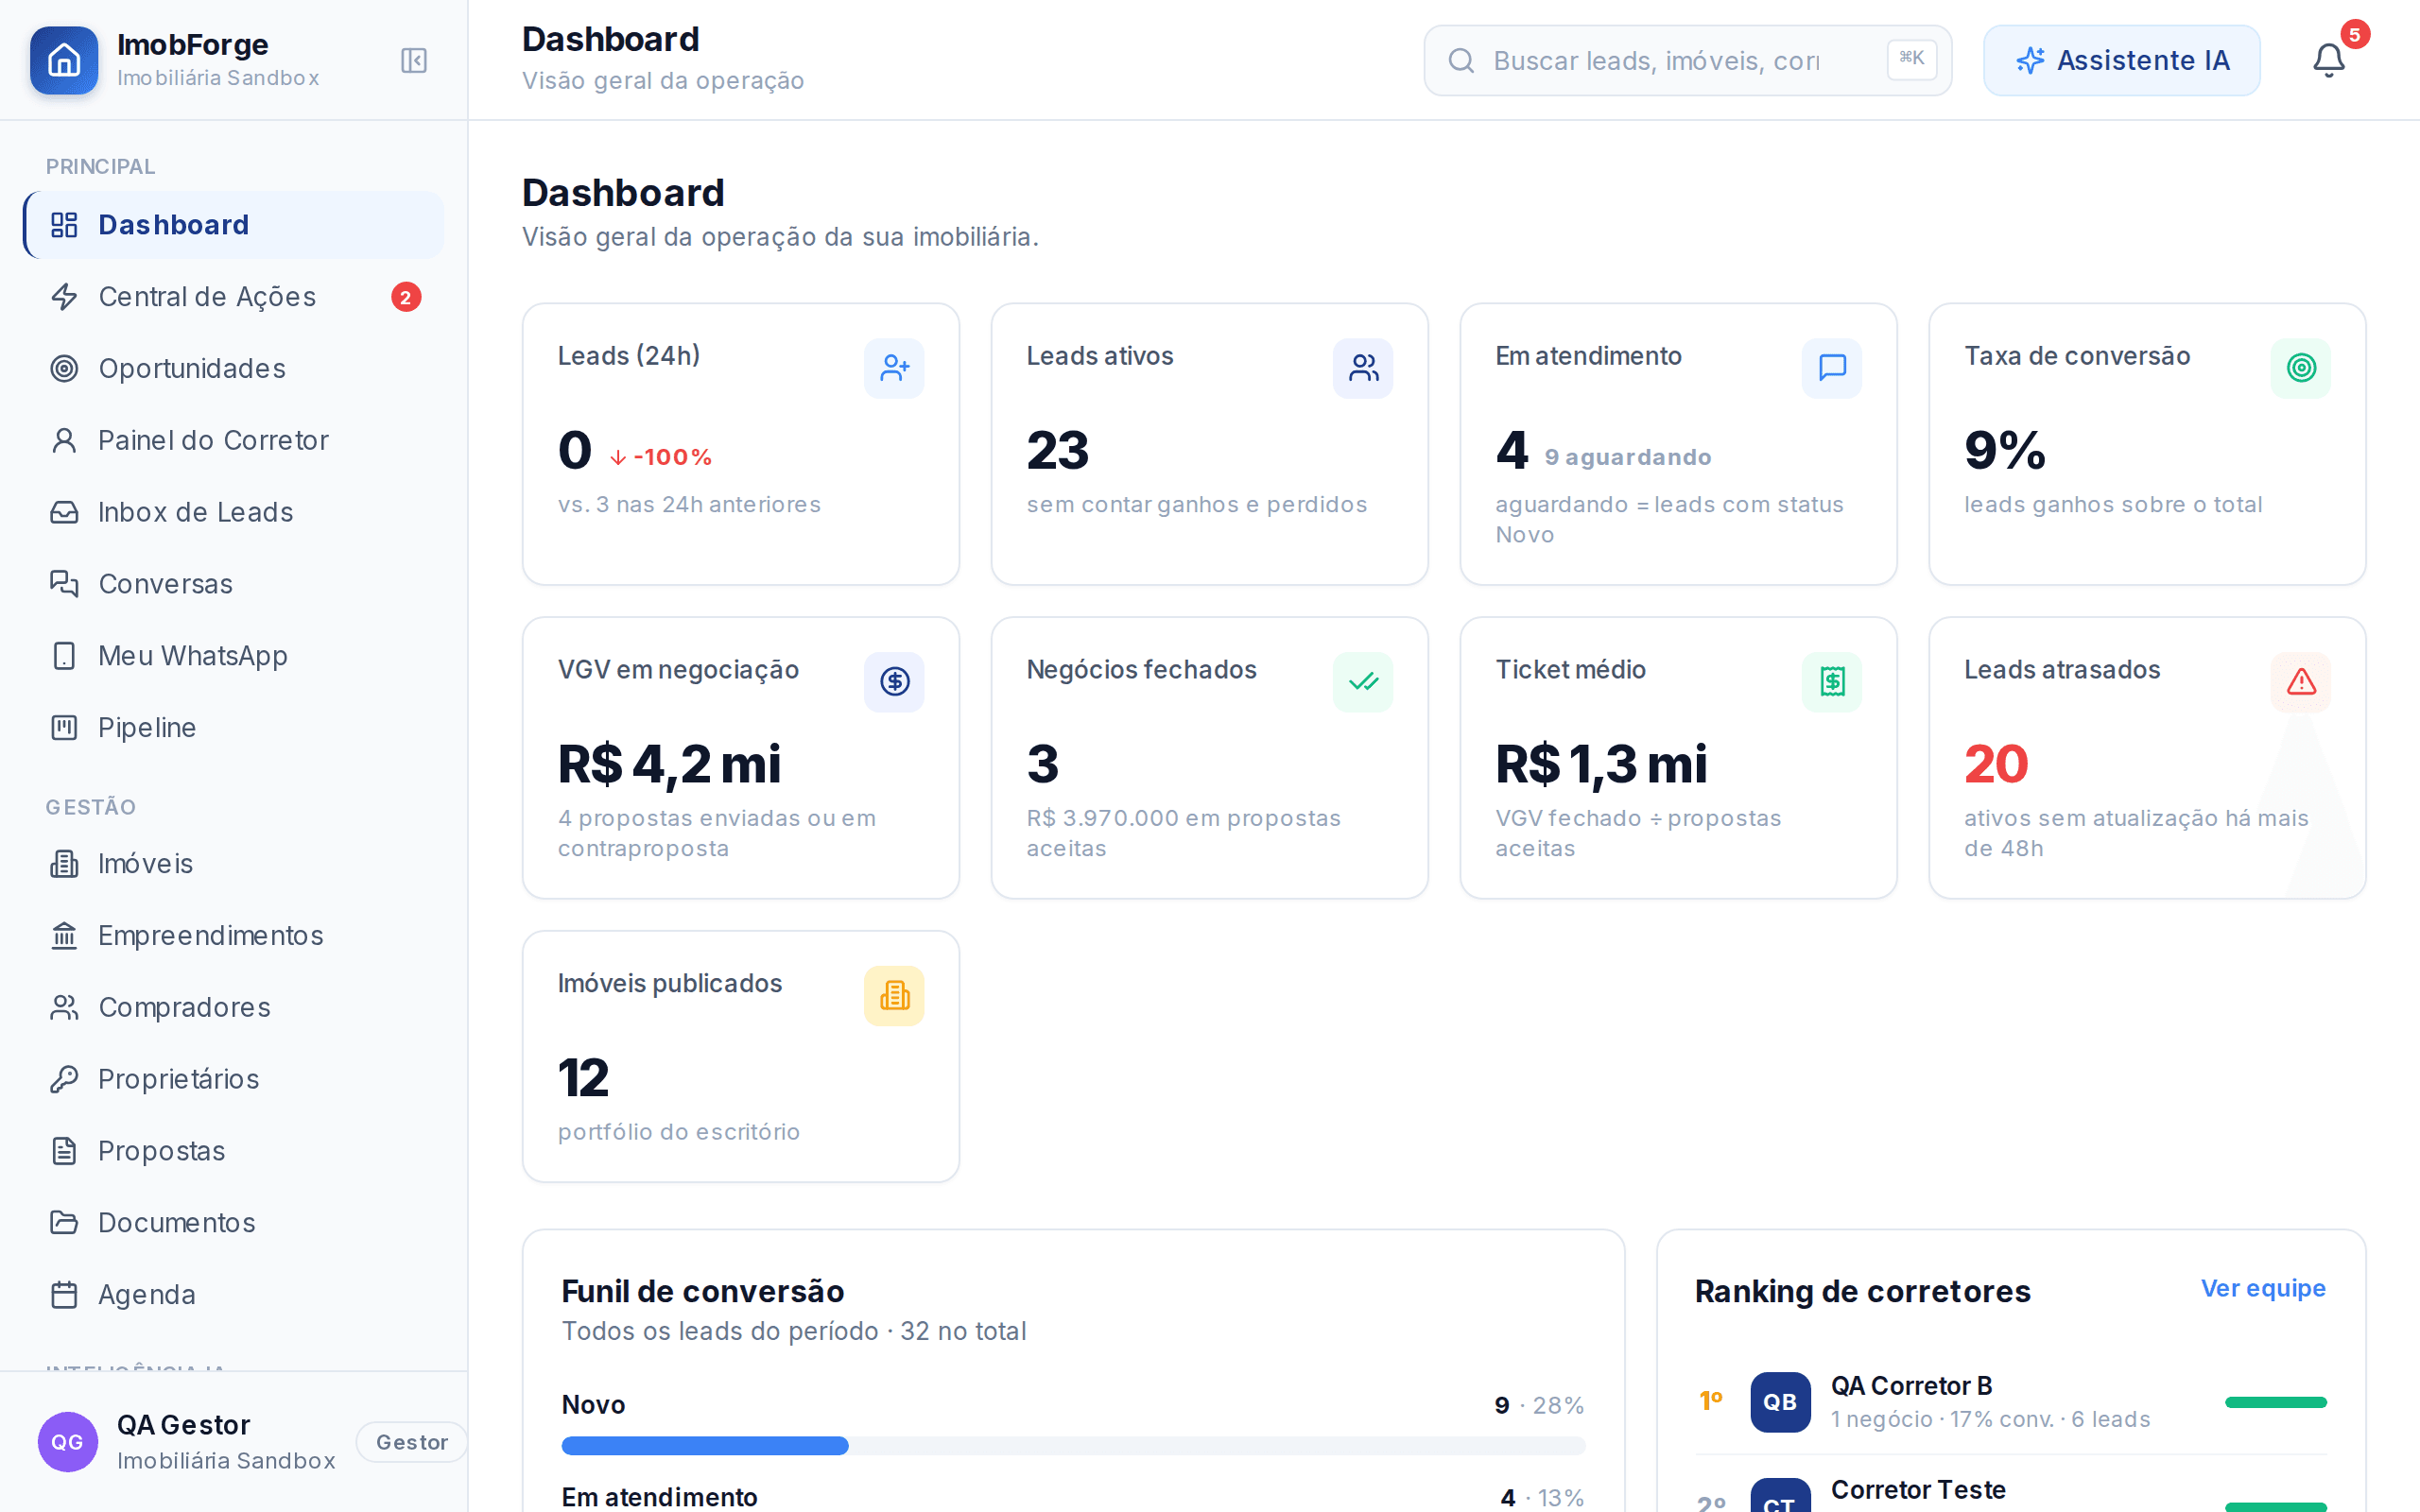Open Conversas in the sidebar

click(233, 584)
